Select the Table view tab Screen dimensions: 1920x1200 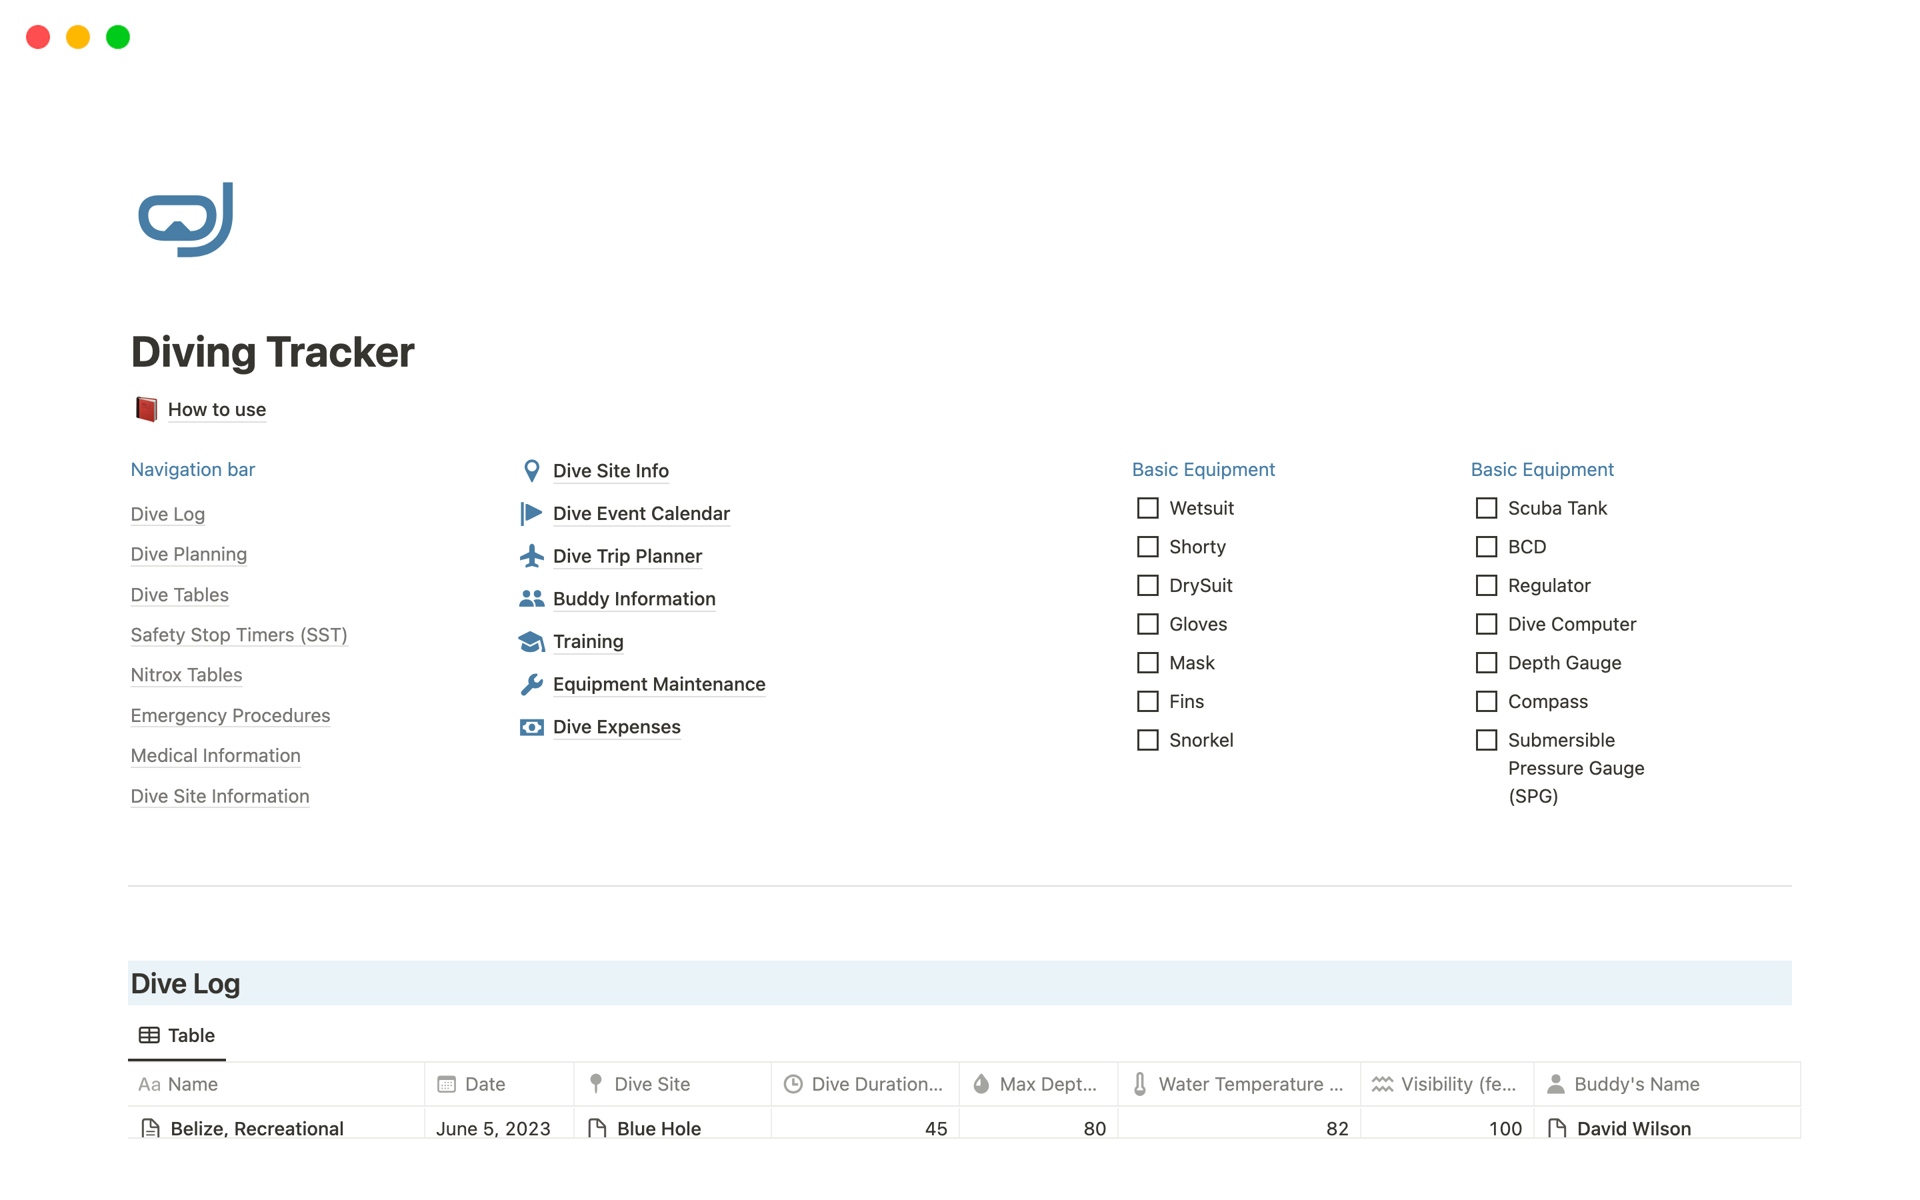[x=177, y=1035]
